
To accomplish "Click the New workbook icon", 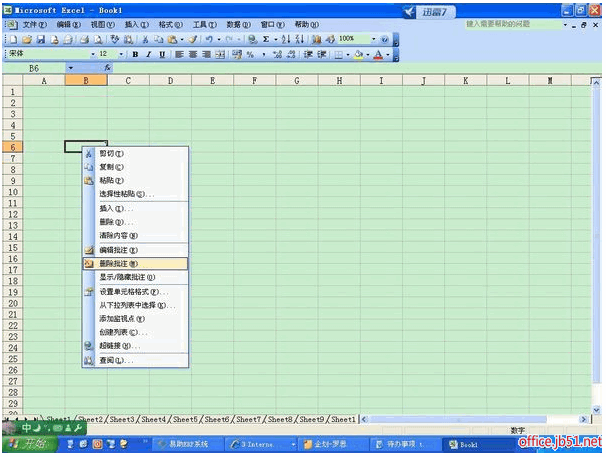I will pos(14,39).
